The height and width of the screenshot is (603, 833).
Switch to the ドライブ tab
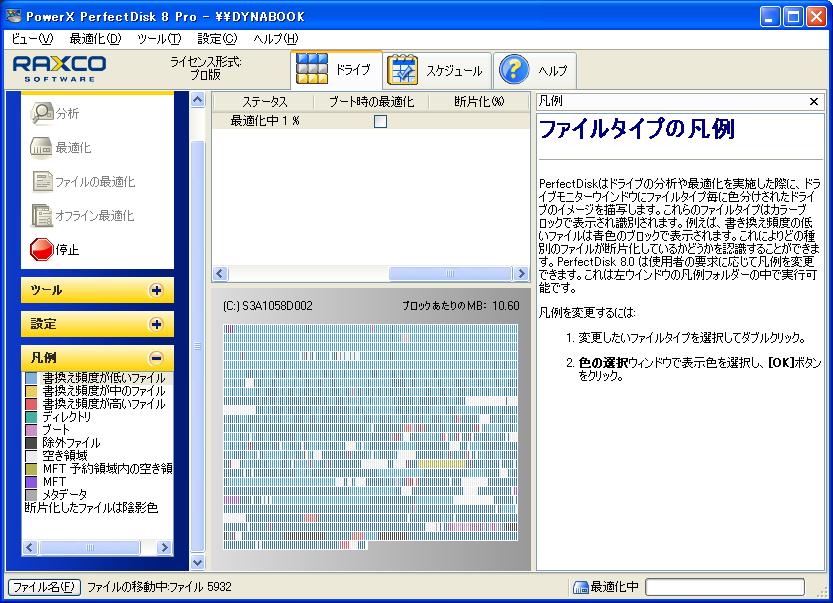pyautogui.click(x=336, y=70)
